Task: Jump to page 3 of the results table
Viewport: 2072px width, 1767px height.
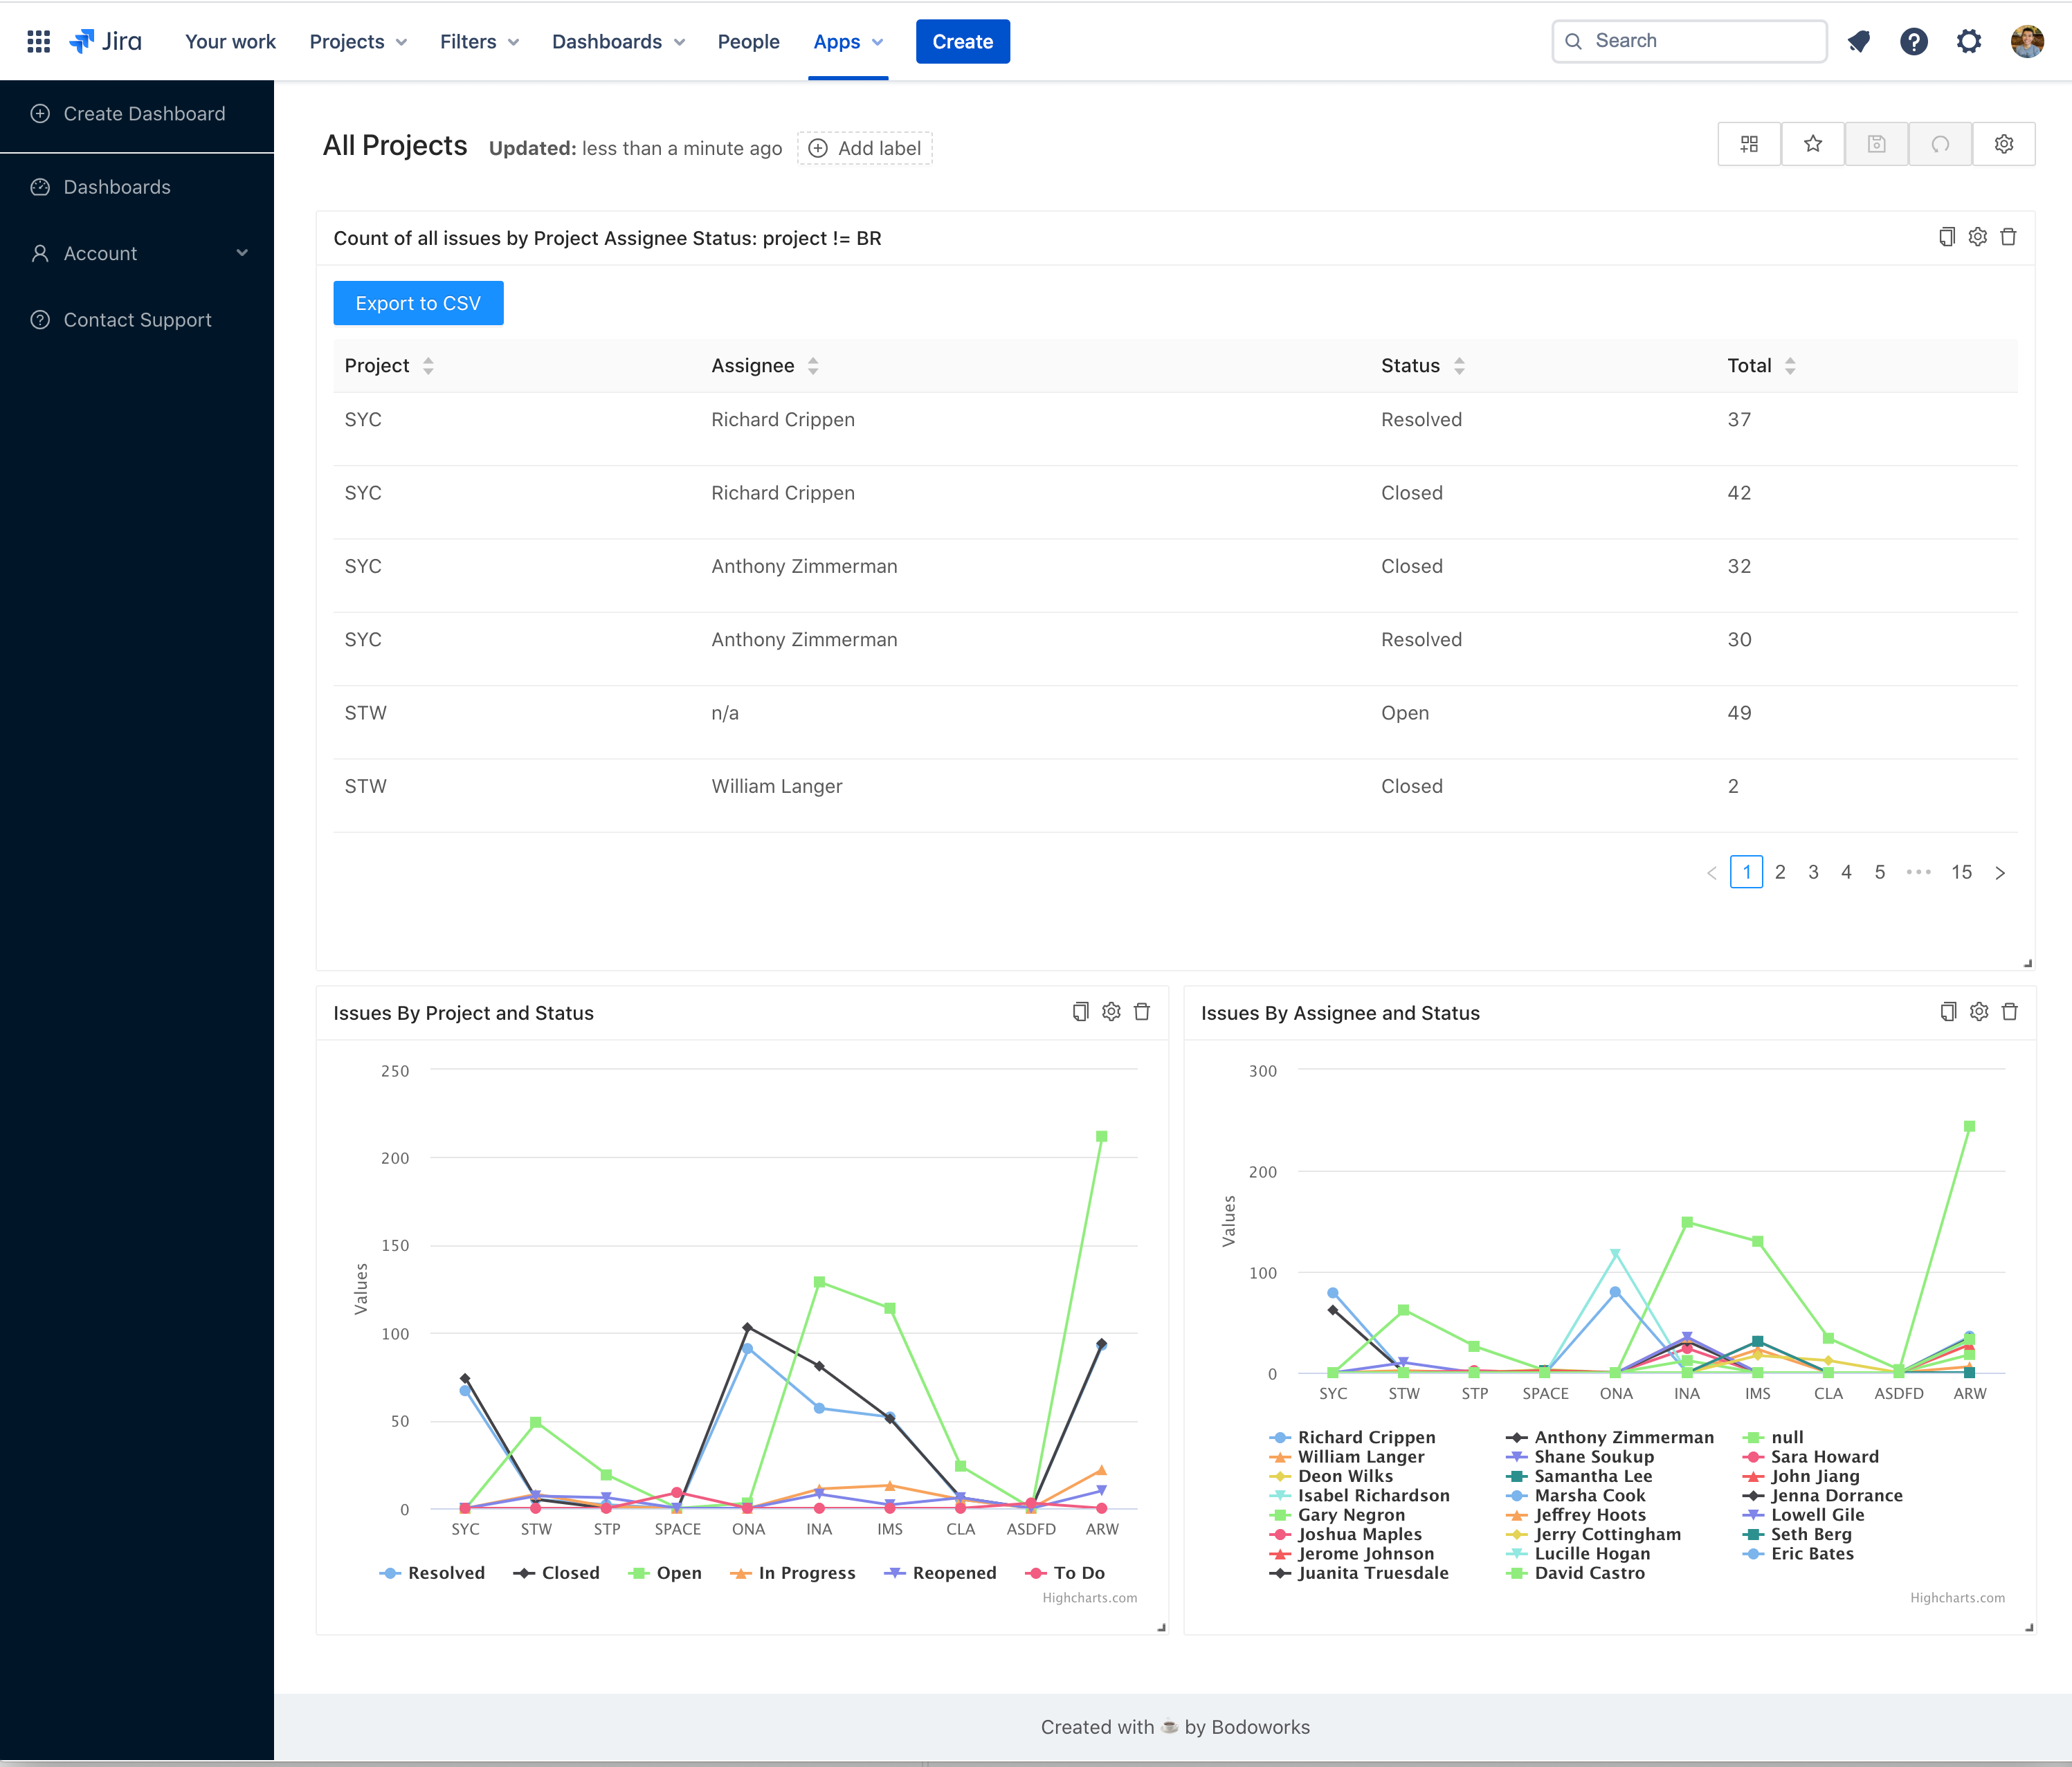Action: point(1813,872)
